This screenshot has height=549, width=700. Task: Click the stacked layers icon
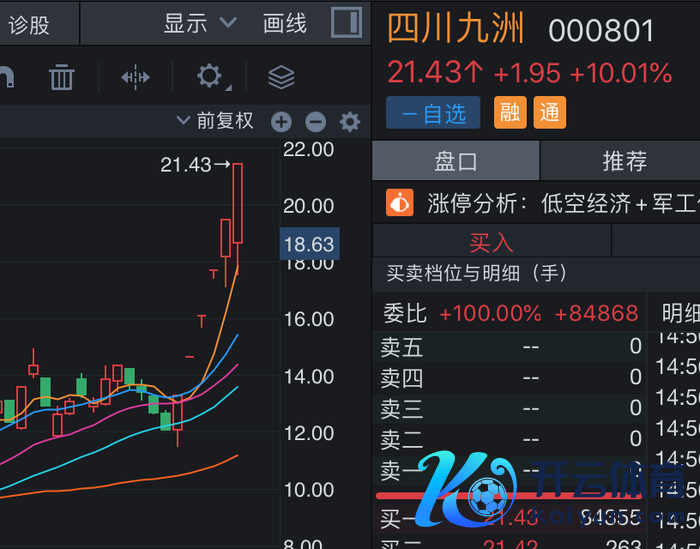281,77
